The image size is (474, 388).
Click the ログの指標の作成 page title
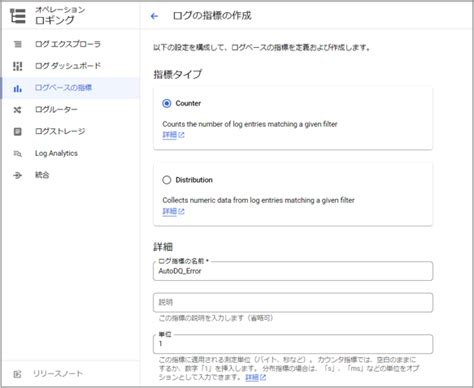[212, 16]
